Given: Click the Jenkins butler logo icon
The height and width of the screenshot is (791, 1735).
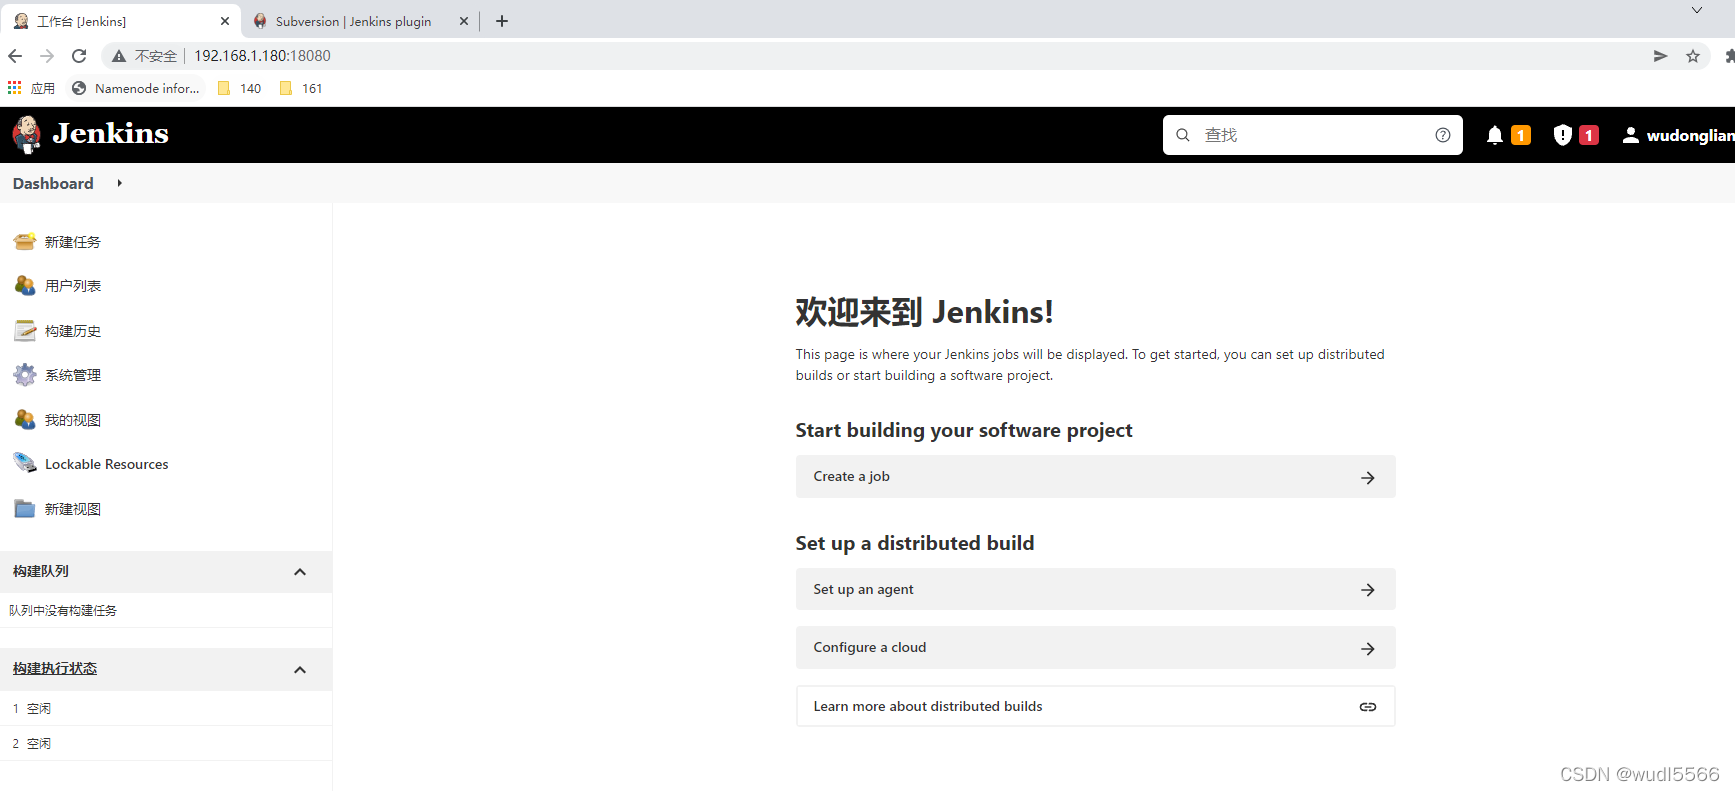Looking at the screenshot, I should pyautogui.click(x=27, y=134).
